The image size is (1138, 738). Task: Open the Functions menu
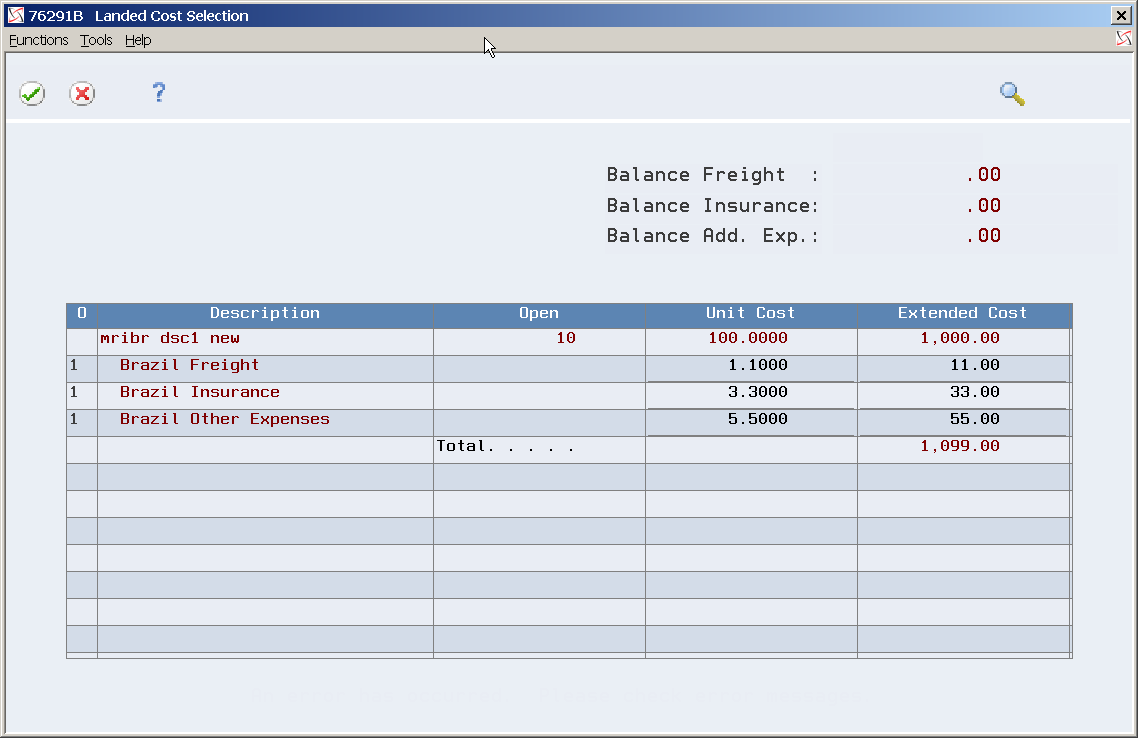pos(38,40)
